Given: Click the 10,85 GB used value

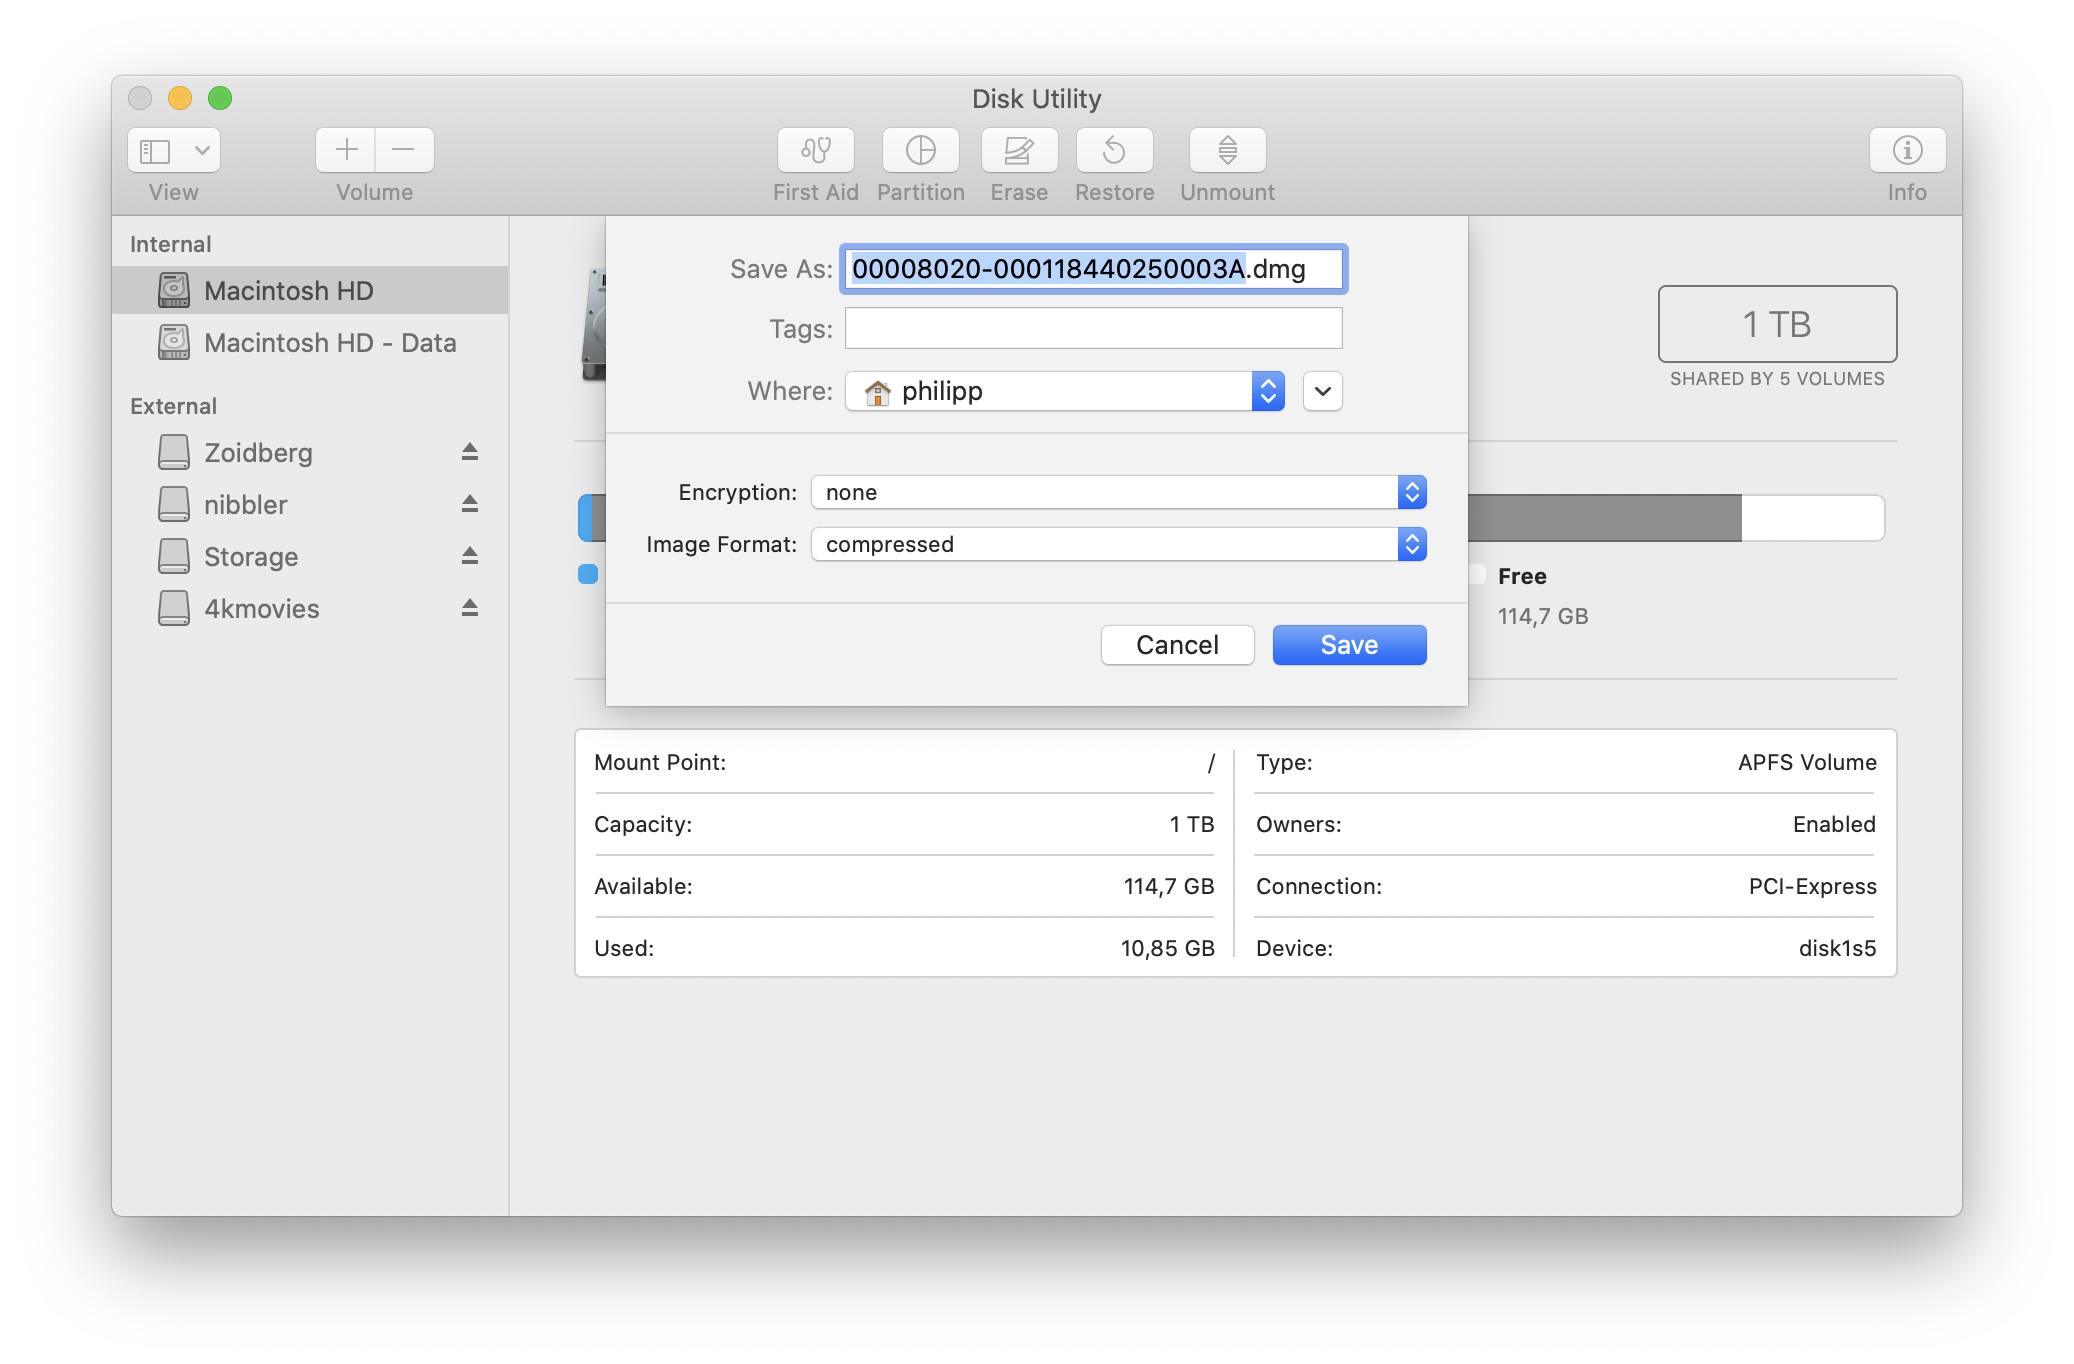Looking at the screenshot, I should pos(1167,948).
